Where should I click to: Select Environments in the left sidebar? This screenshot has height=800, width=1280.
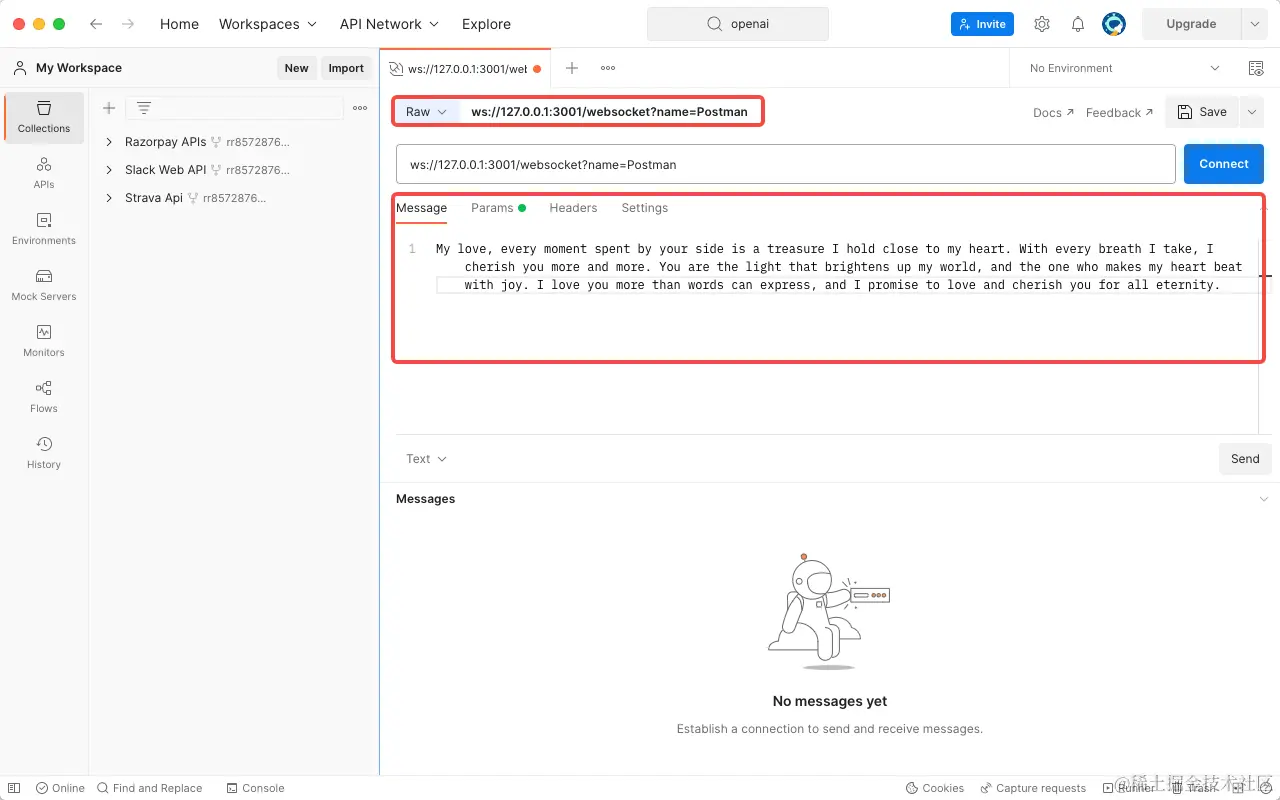pos(43,230)
